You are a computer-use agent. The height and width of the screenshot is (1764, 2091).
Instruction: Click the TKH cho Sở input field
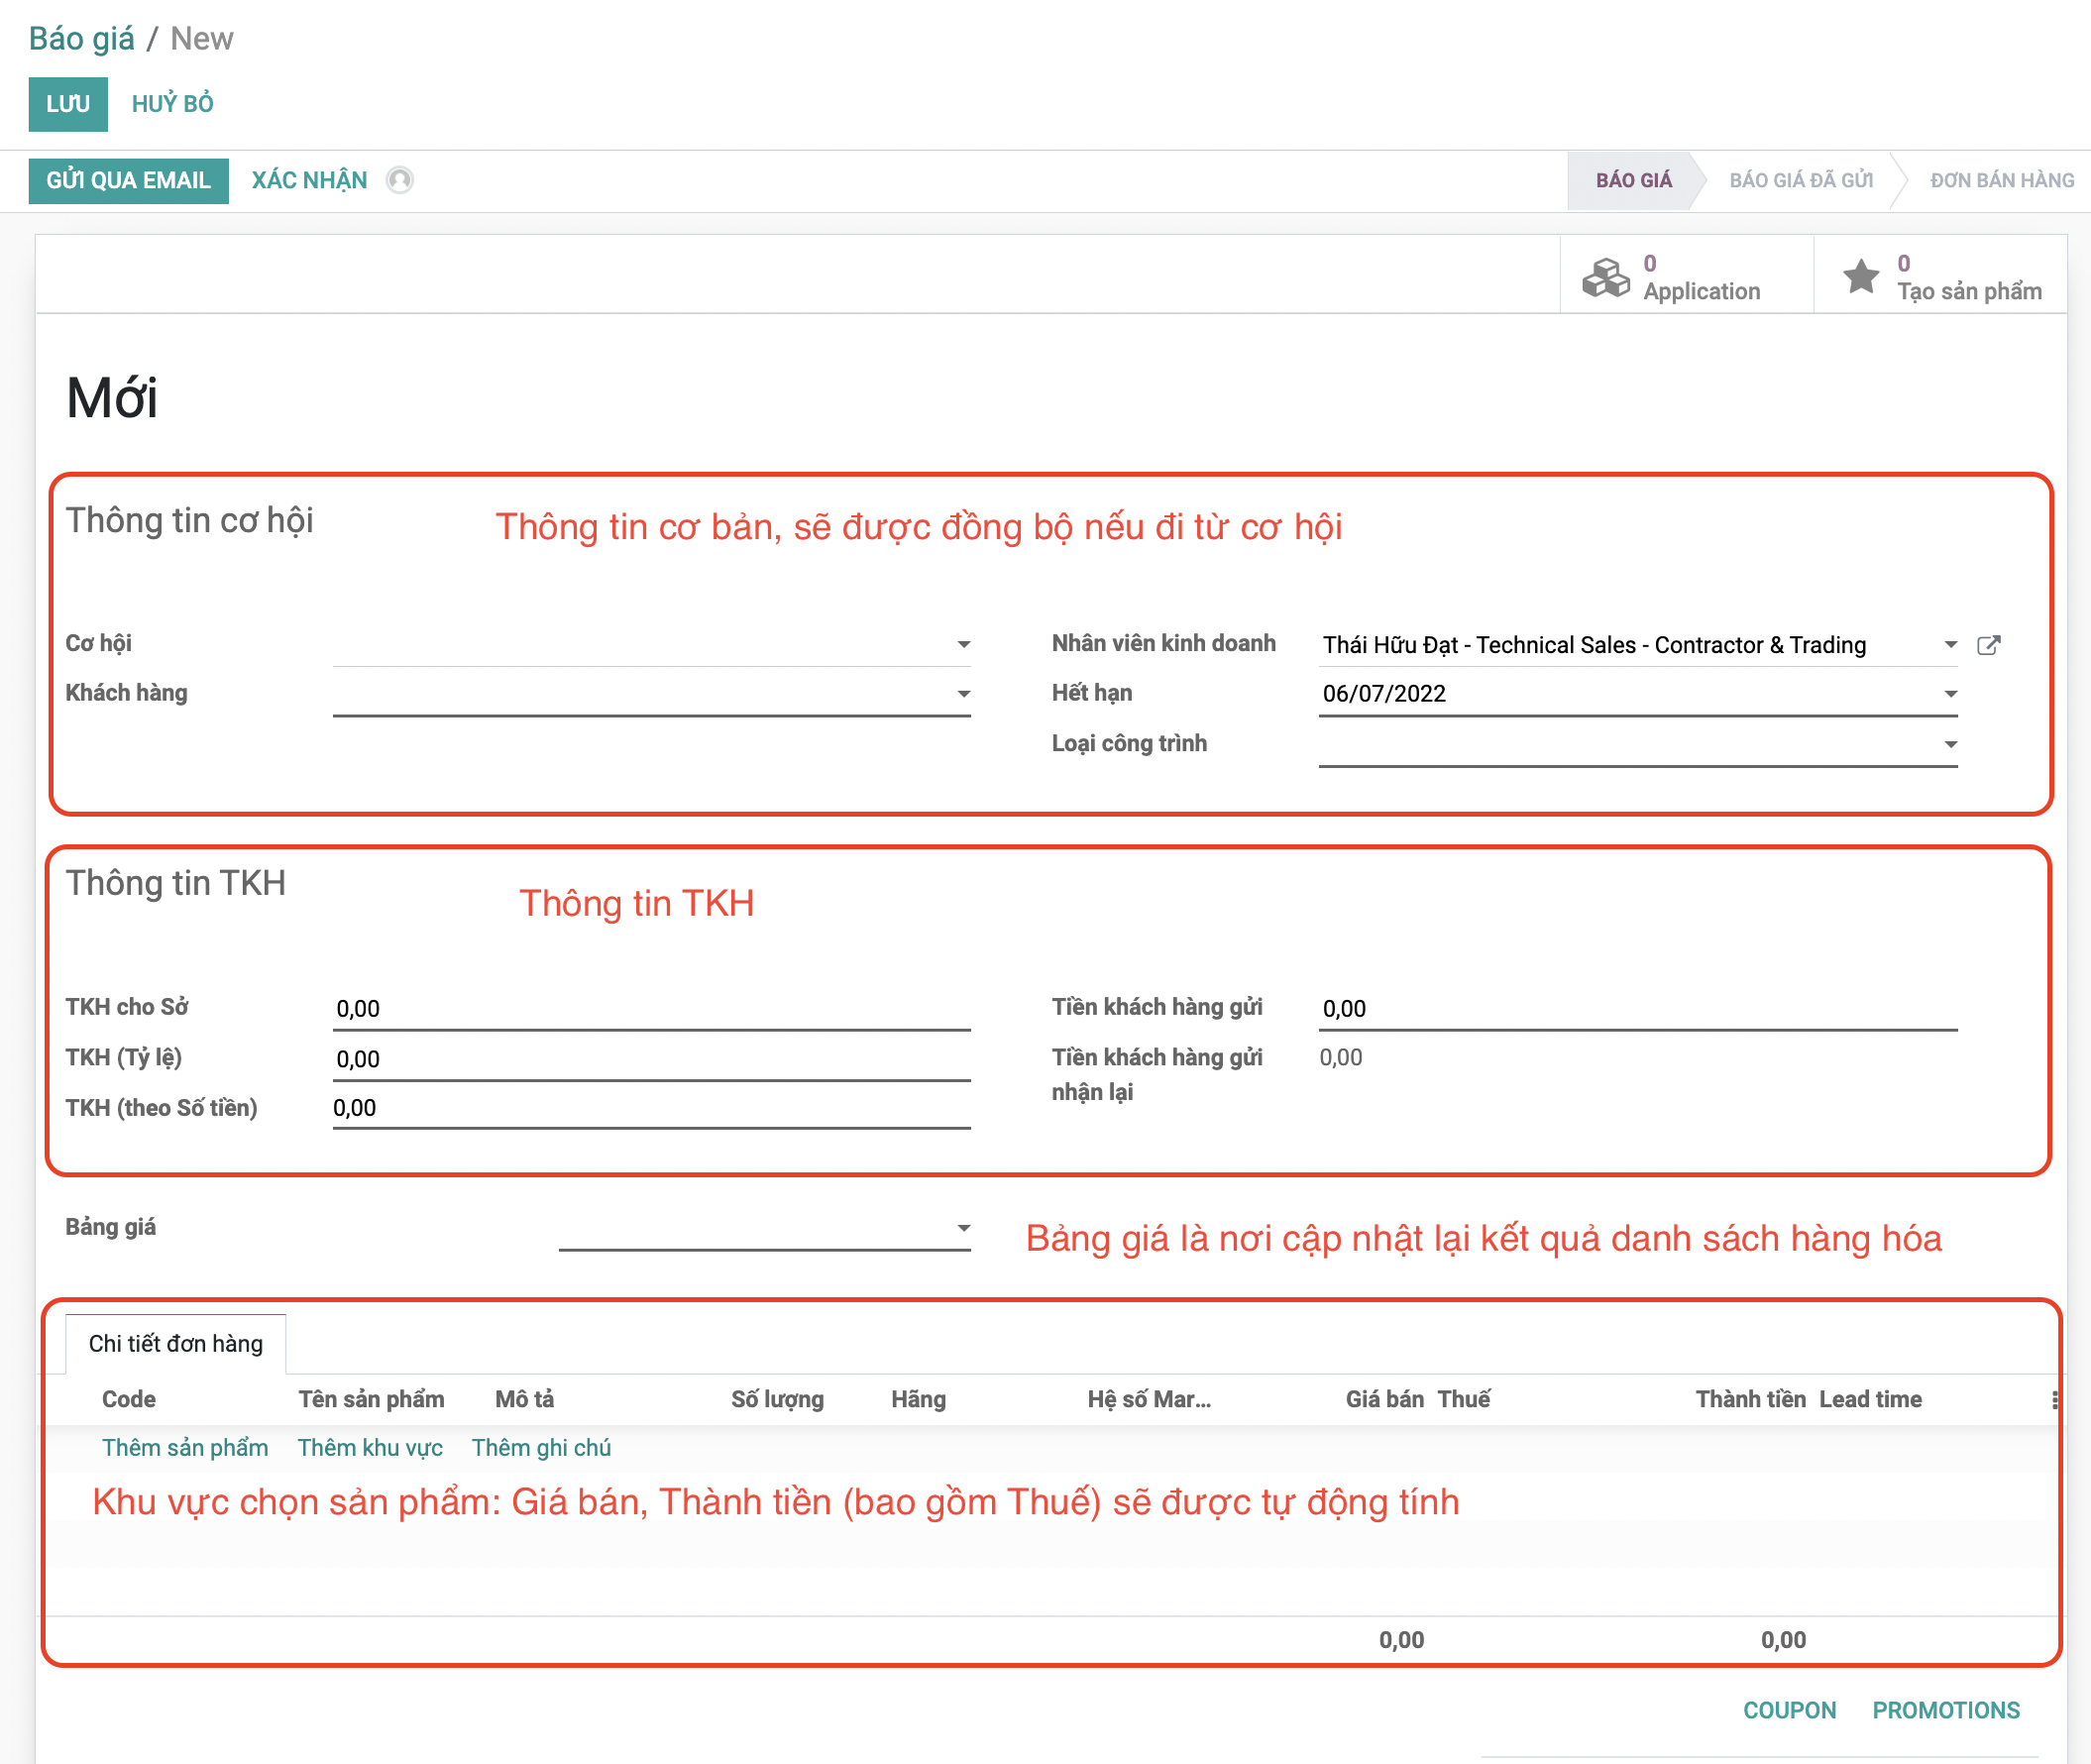pos(650,1008)
